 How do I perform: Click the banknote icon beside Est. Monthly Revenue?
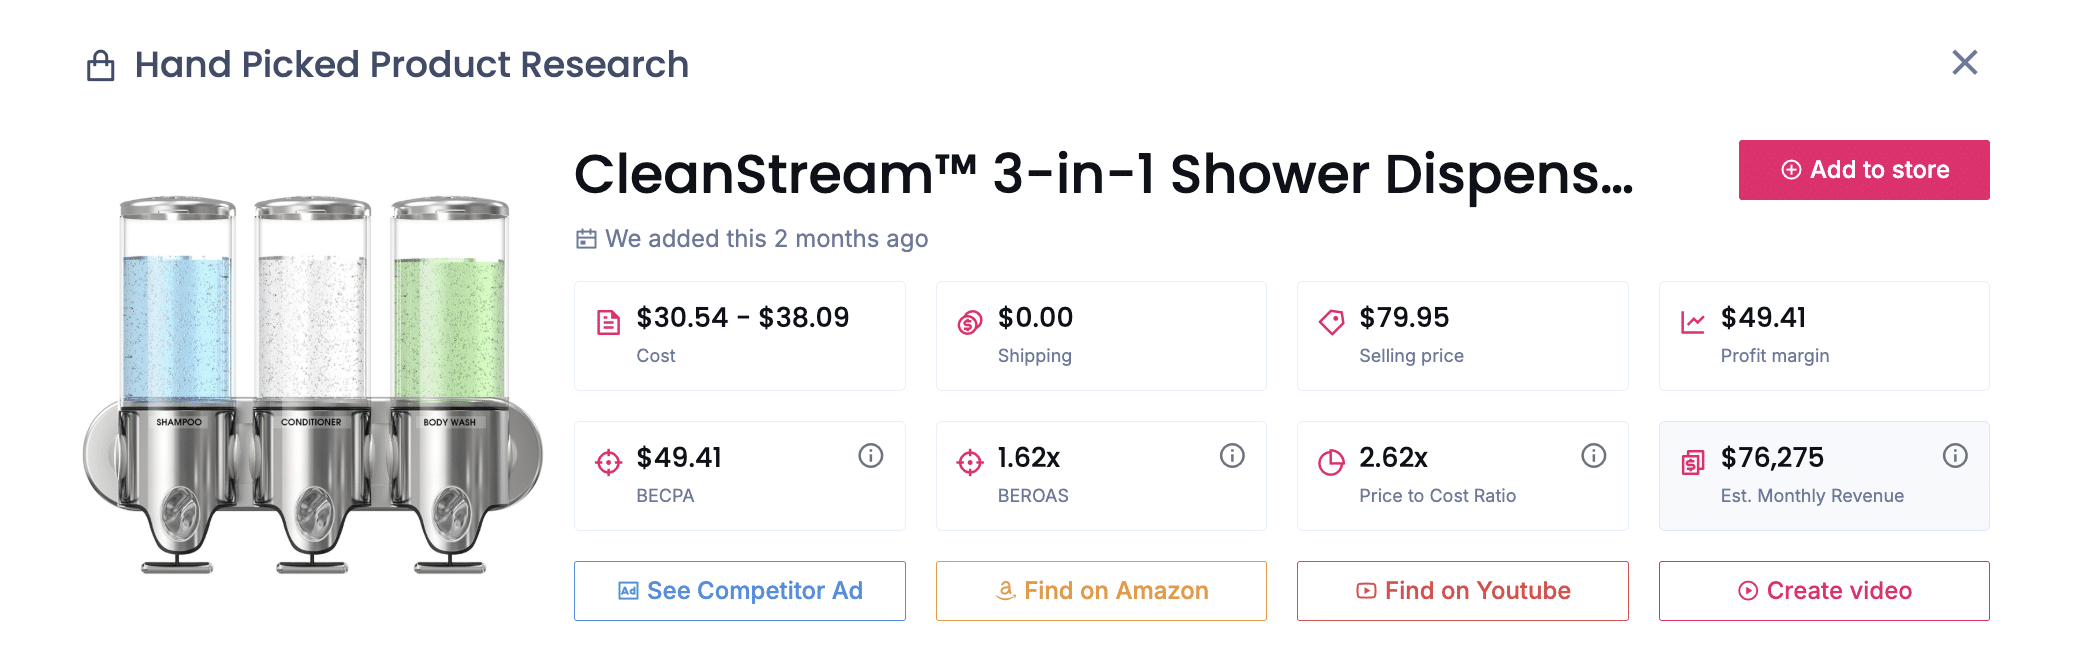(1691, 461)
